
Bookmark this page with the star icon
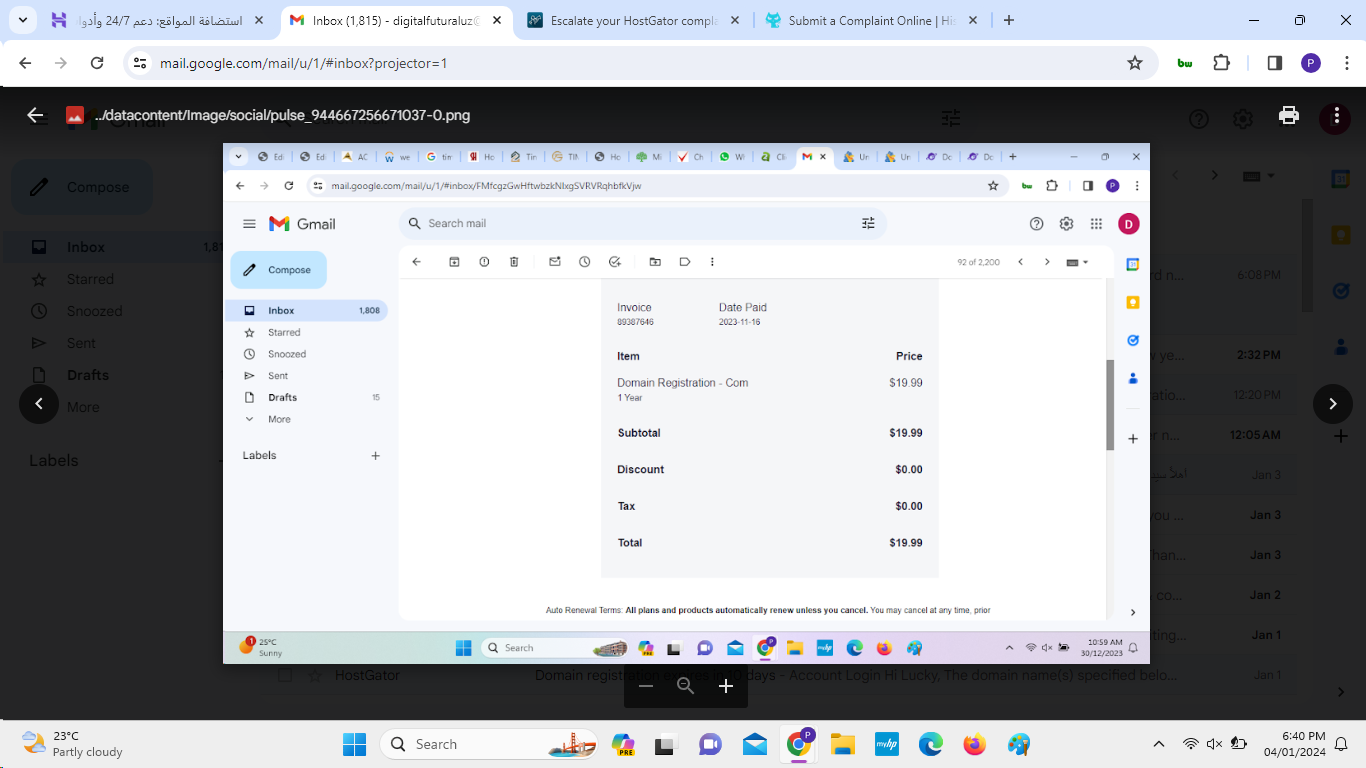tap(1135, 63)
